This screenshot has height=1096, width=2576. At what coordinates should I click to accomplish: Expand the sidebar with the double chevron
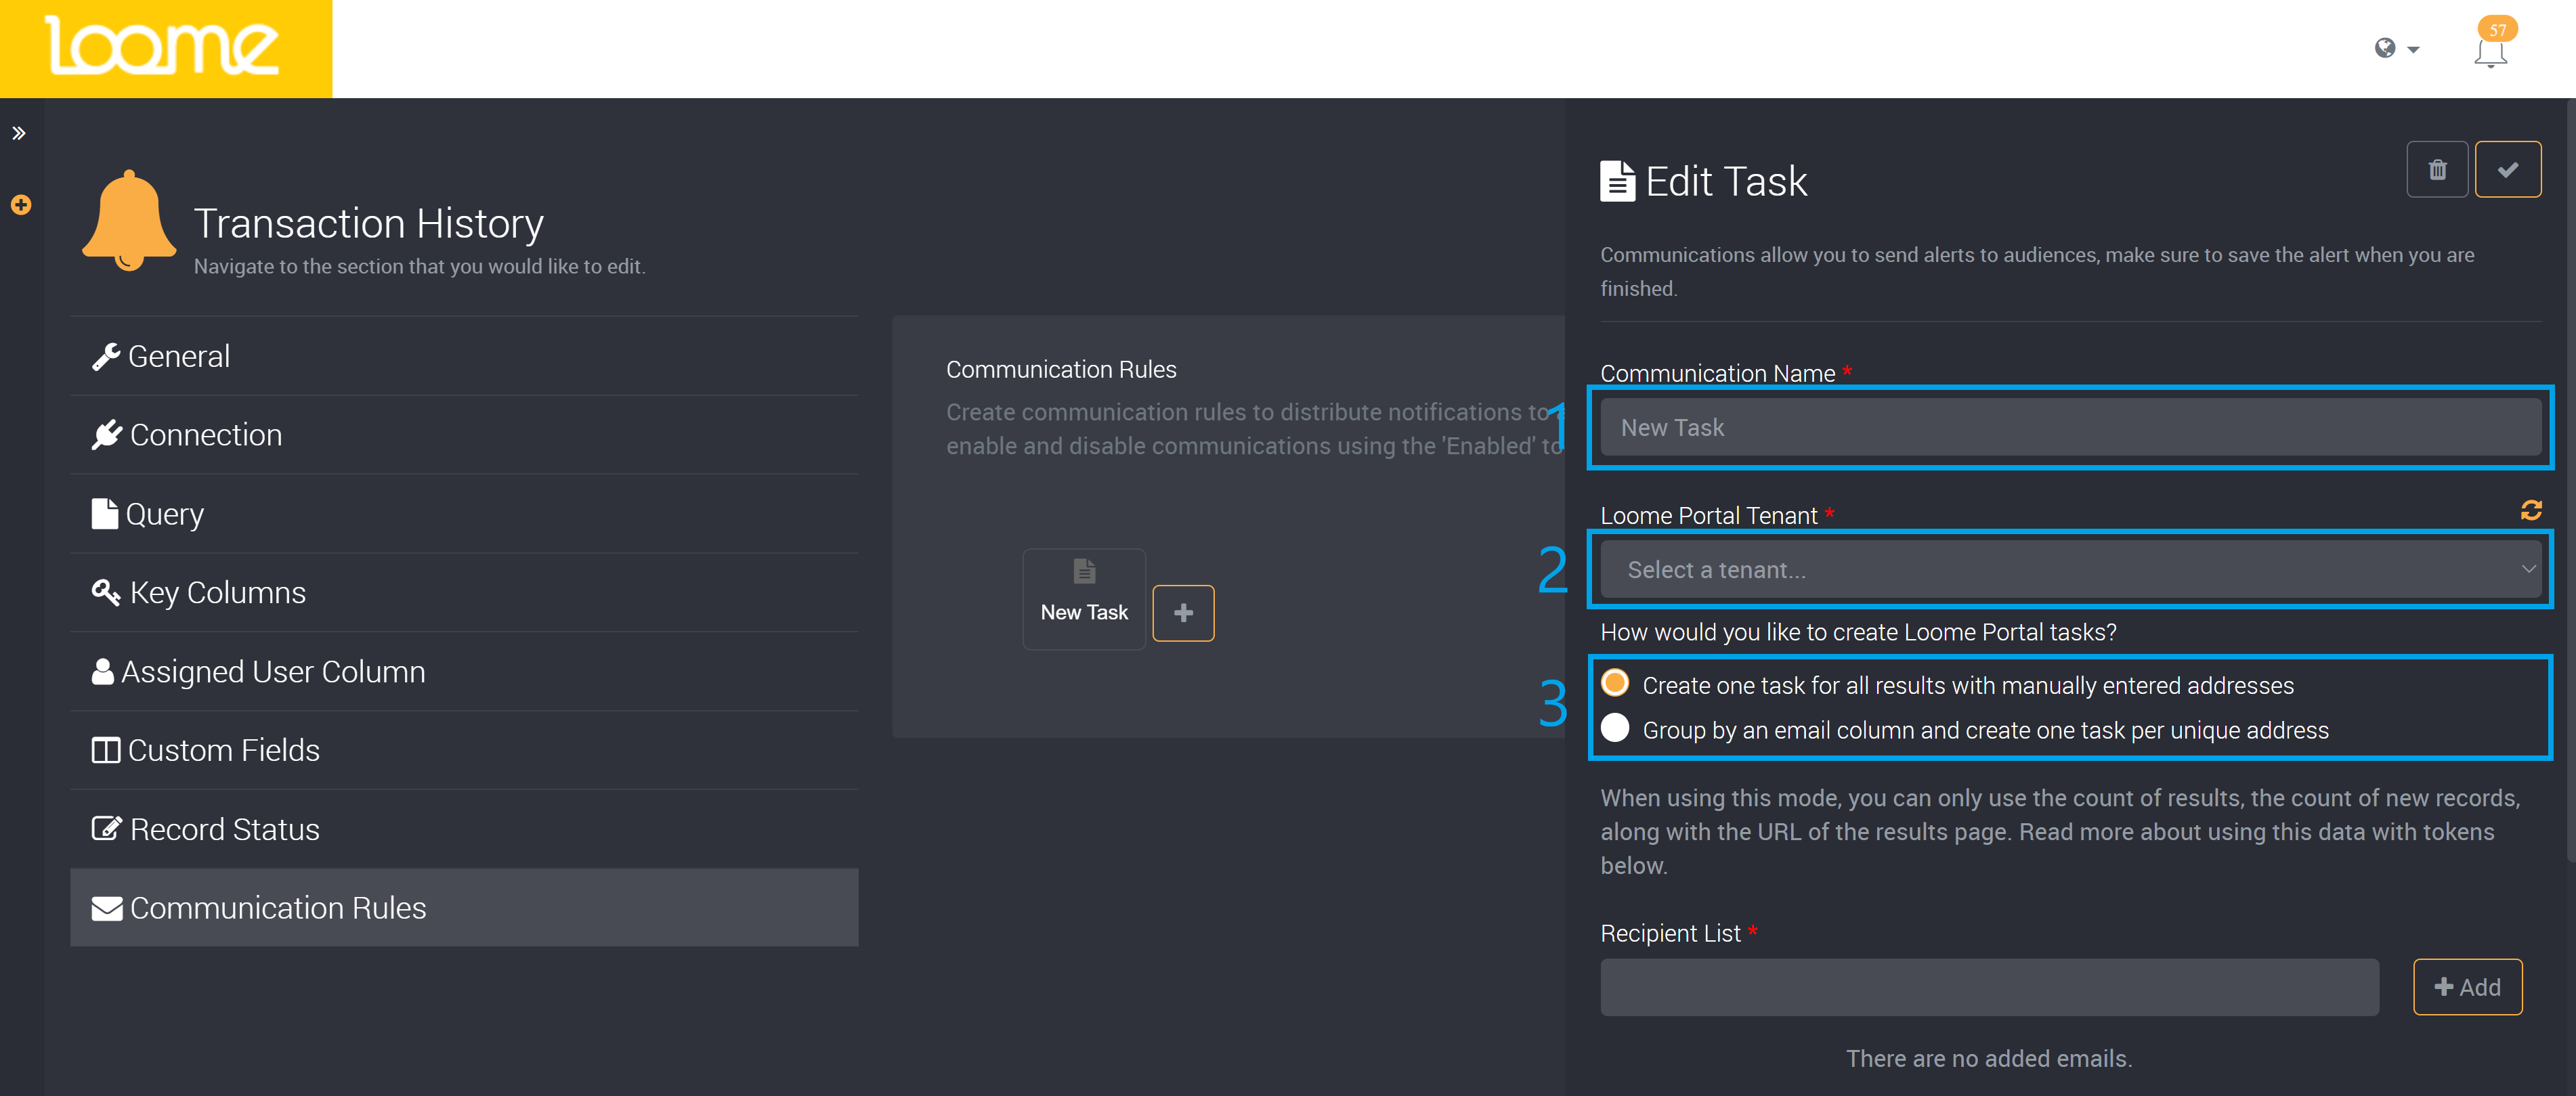(x=19, y=132)
